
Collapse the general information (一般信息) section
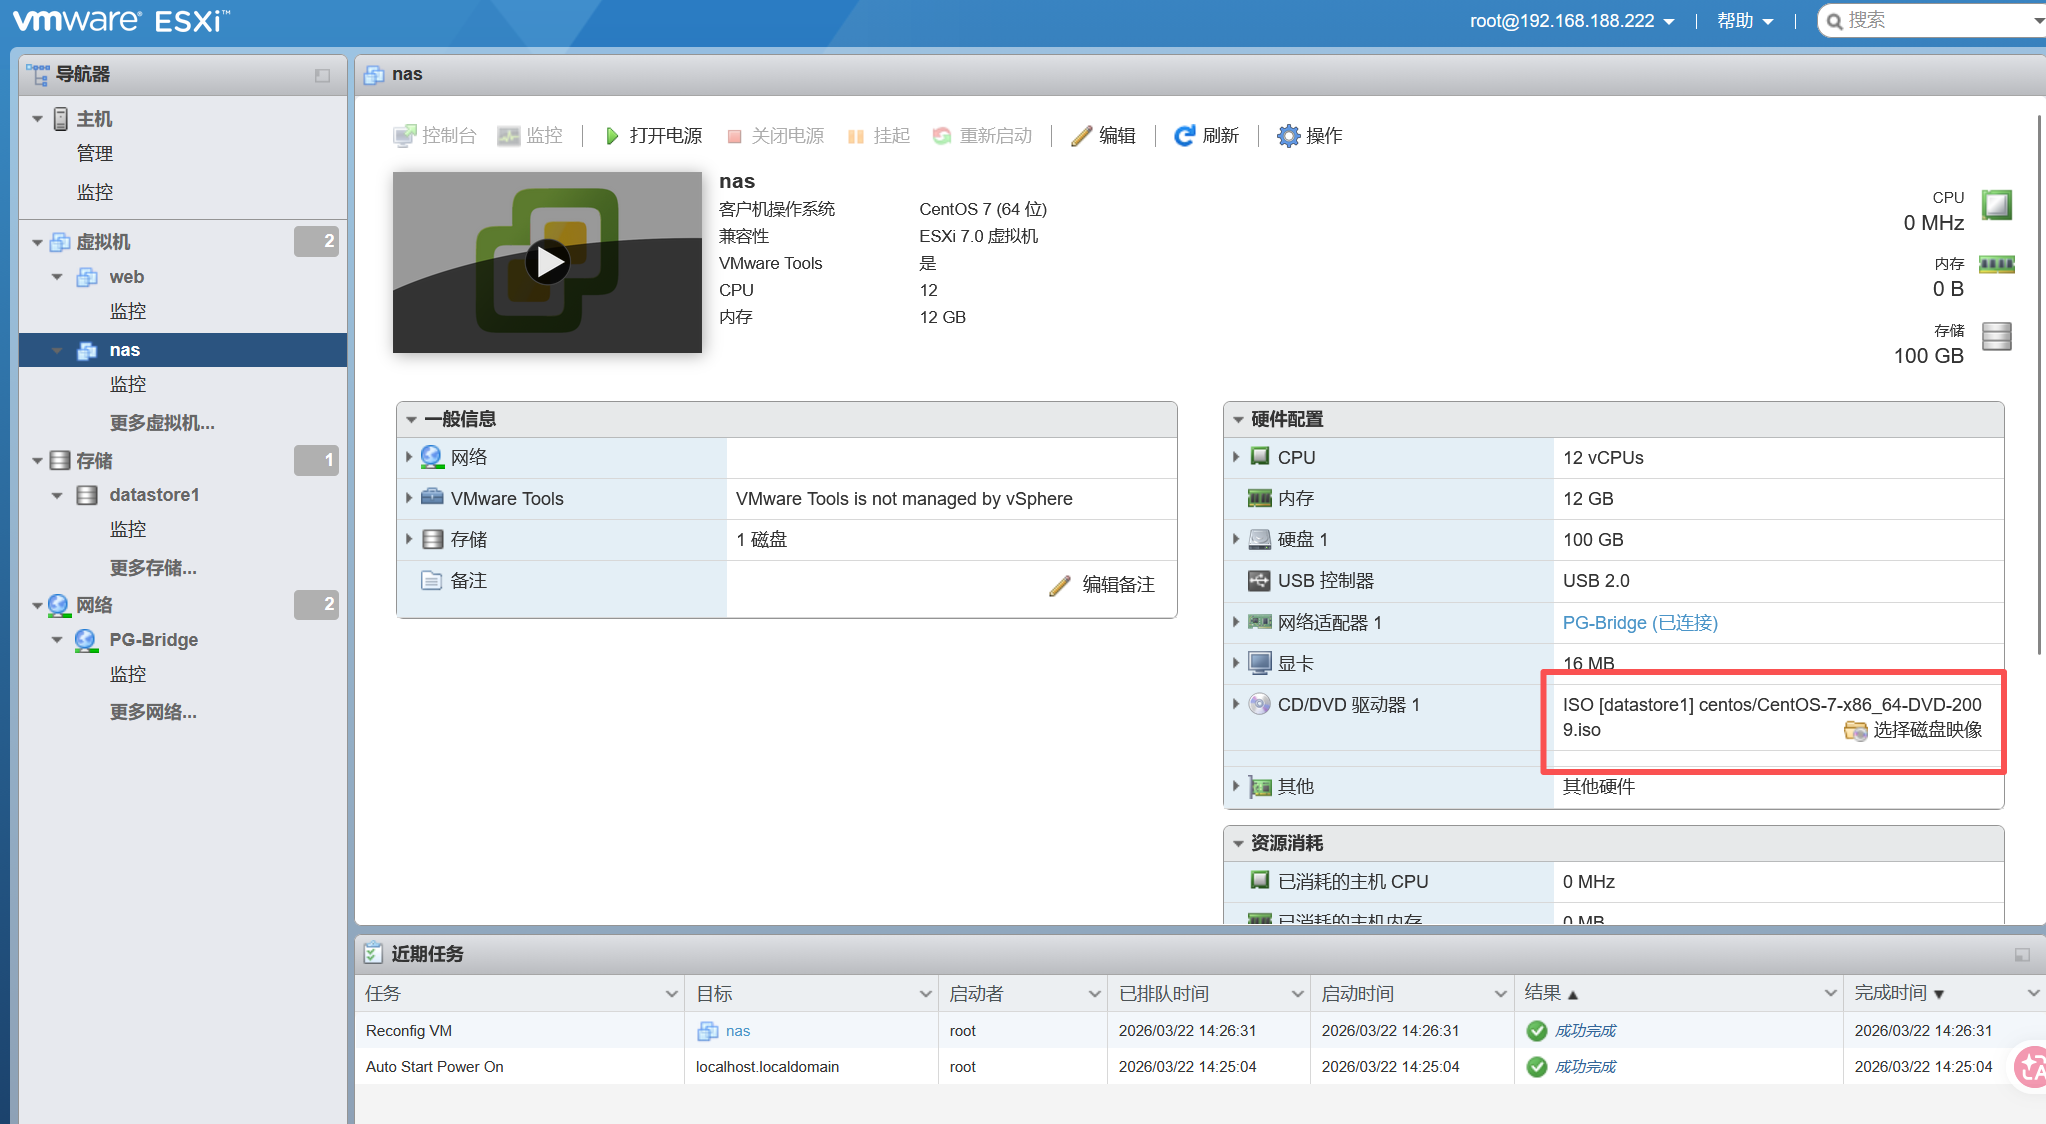[x=411, y=420]
